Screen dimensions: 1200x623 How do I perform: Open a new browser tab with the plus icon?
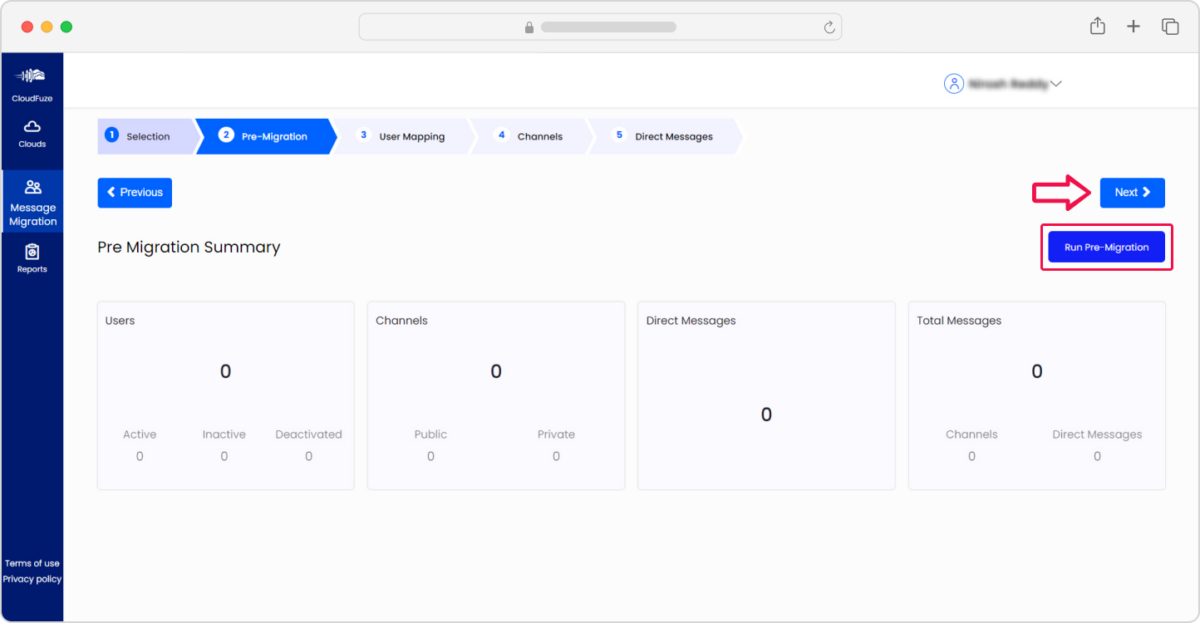(x=1133, y=26)
